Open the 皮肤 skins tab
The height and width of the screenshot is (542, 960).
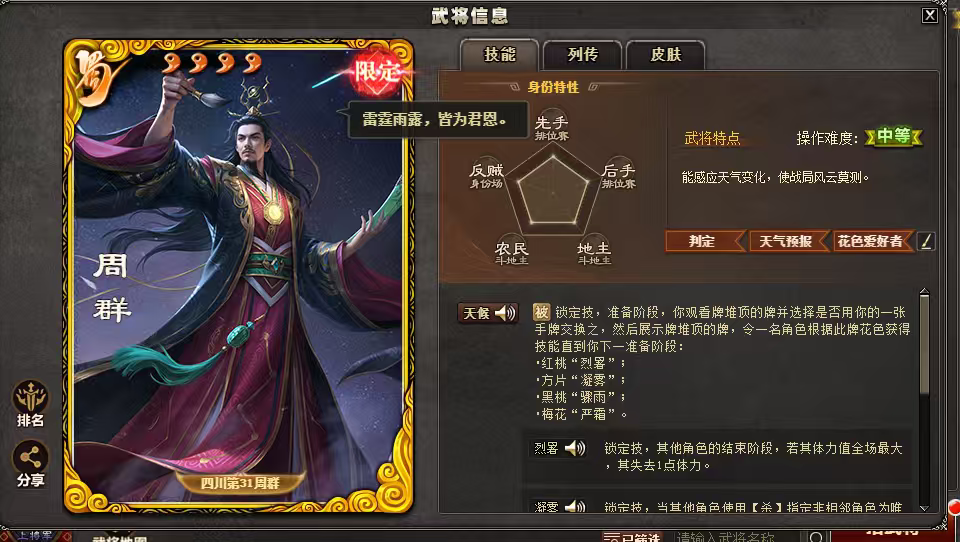point(666,55)
